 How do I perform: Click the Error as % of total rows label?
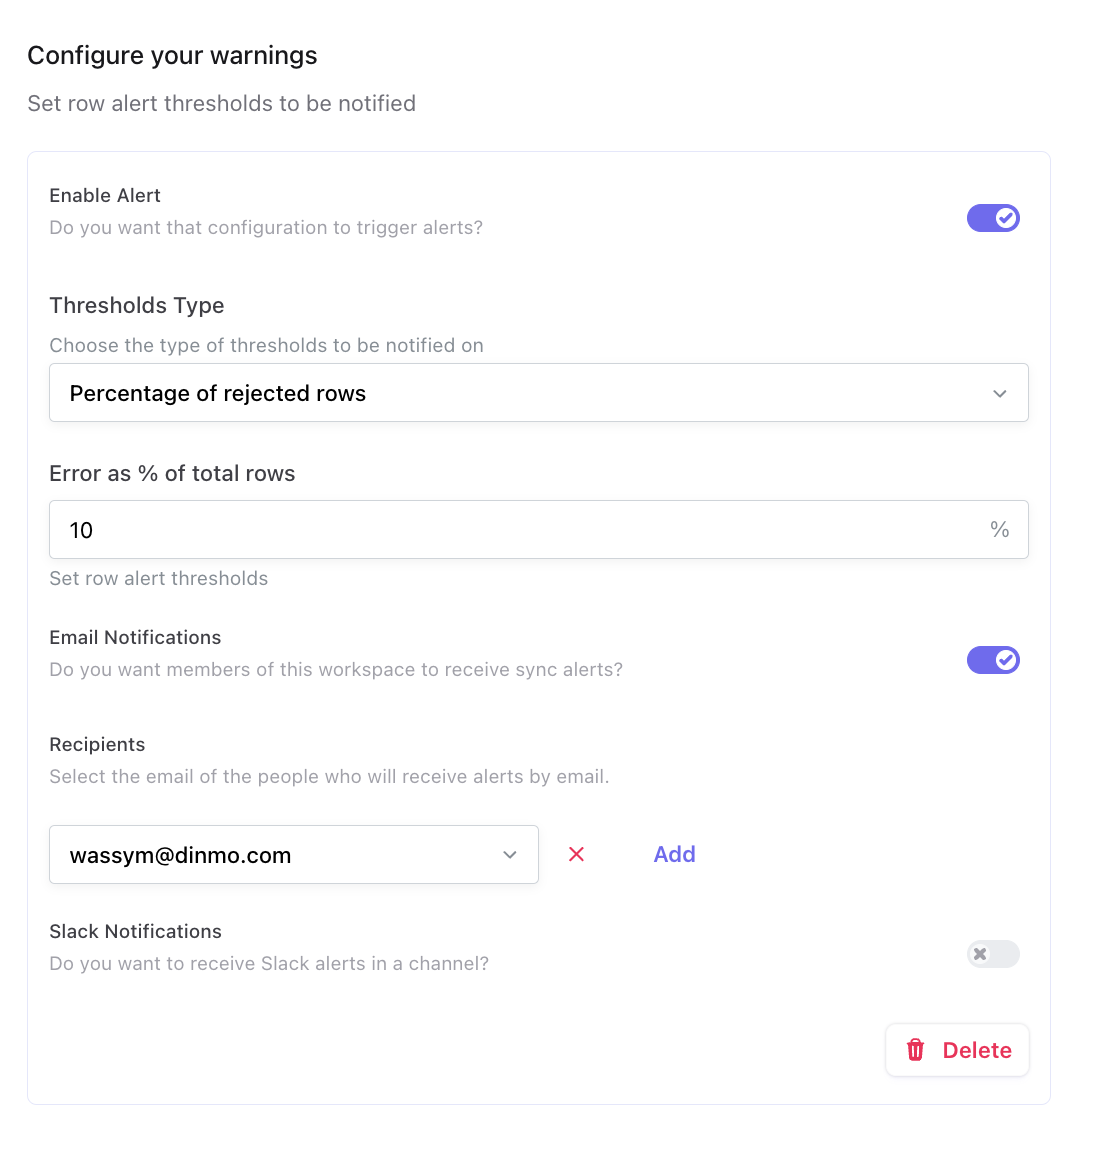tap(172, 474)
